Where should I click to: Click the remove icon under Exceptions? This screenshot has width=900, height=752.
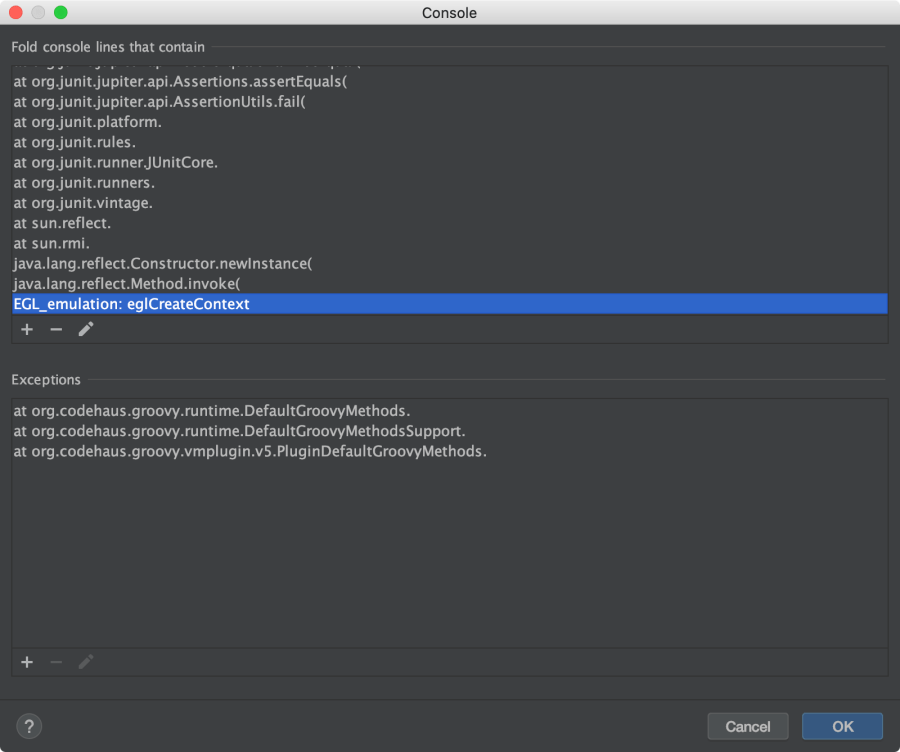[56, 661]
